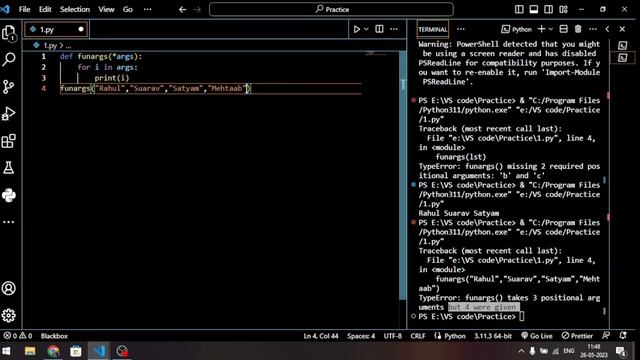Screen dimensions: 640x360
Task: Show more panel tabs
Action: click(x=461, y=29)
